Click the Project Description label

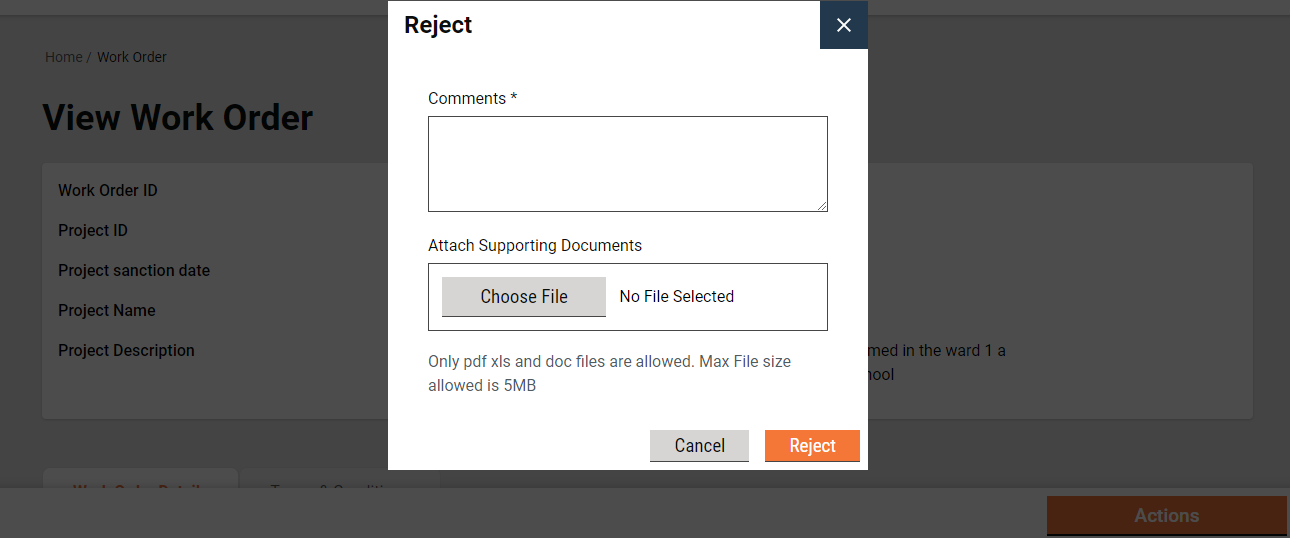tap(126, 351)
